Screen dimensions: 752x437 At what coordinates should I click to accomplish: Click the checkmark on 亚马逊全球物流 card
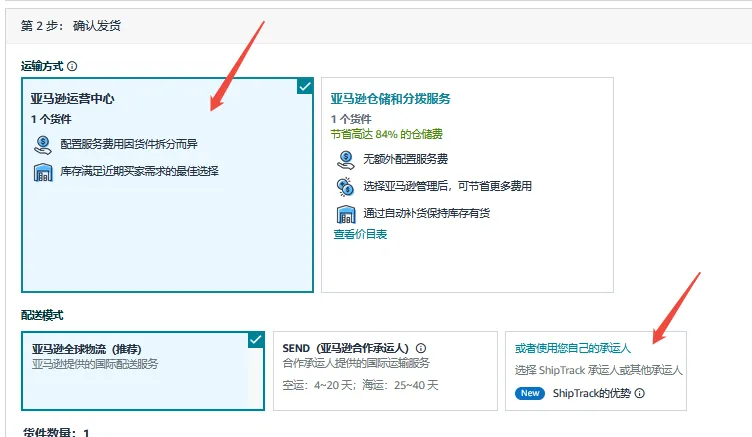coord(256,340)
